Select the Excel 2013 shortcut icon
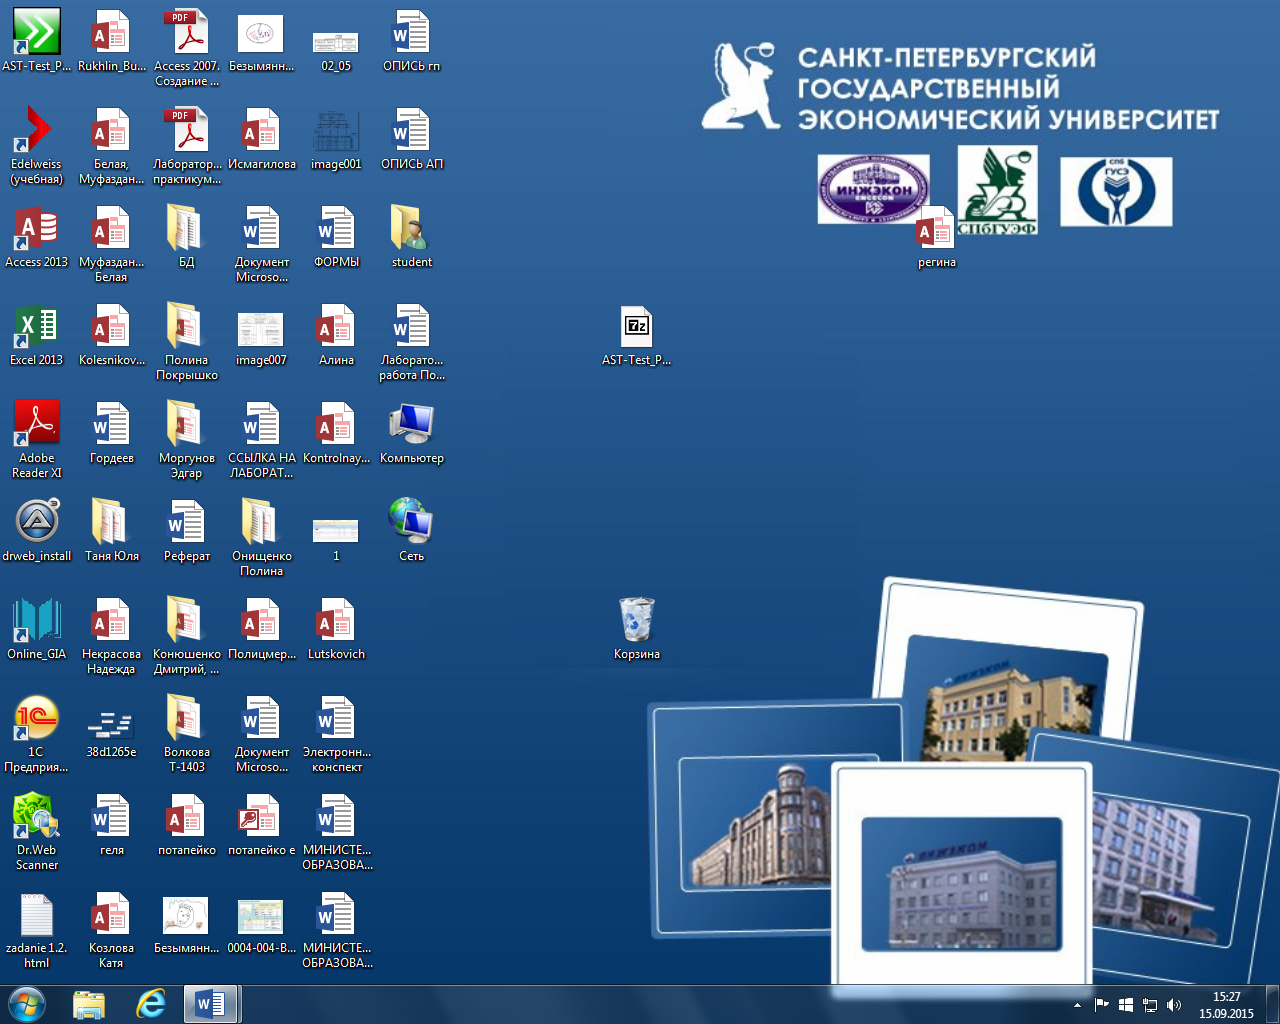The height and width of the screenshot is (1024, 1280). (37, 328)
